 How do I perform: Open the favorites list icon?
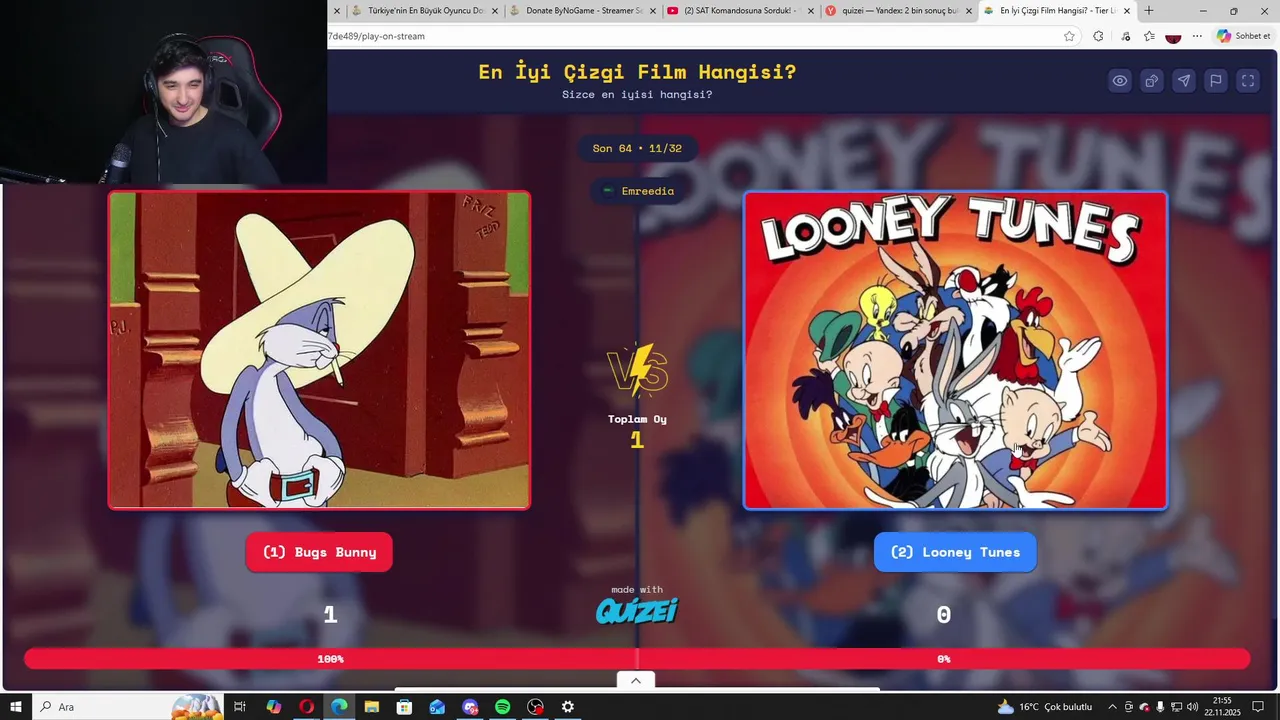click(x=1149, y=36)
